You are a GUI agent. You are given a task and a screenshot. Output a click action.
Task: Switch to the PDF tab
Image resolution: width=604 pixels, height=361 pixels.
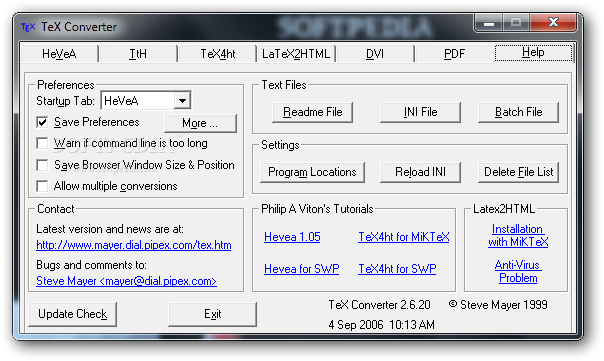pyautogui.click(x=454, y=54)
